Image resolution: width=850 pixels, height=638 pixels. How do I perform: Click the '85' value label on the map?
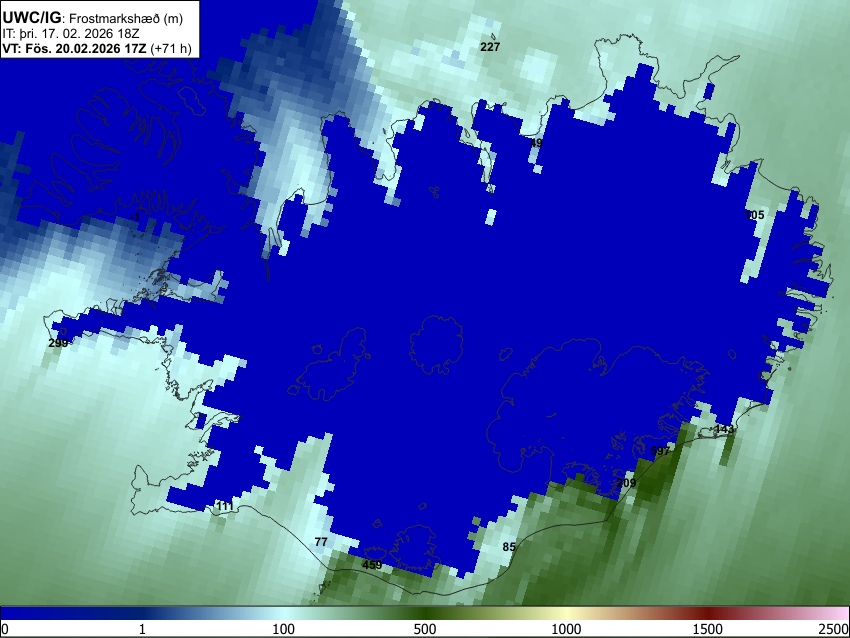click(x=508, y=547)
